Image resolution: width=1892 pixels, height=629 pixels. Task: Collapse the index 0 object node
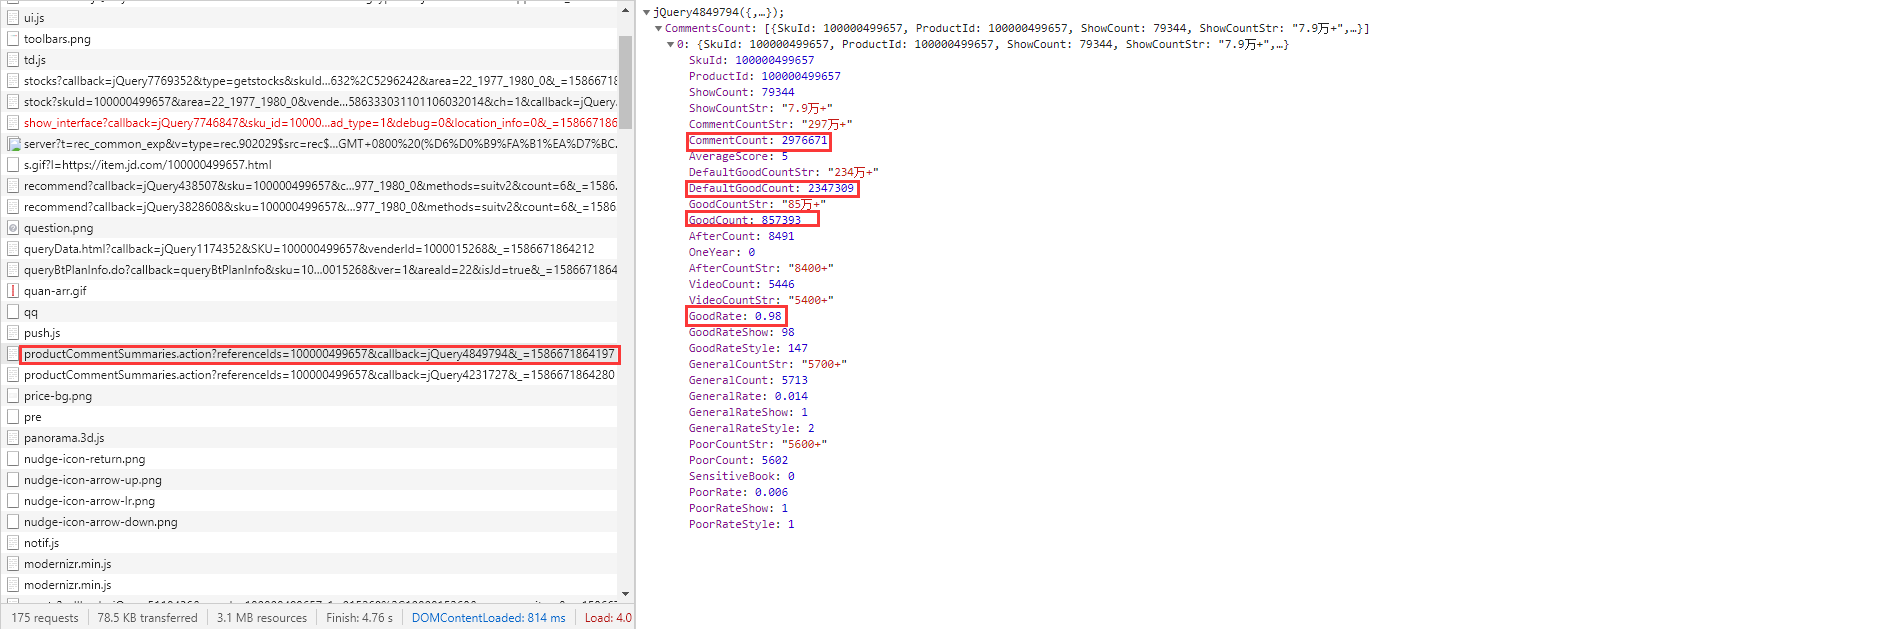tap(670, 44)
